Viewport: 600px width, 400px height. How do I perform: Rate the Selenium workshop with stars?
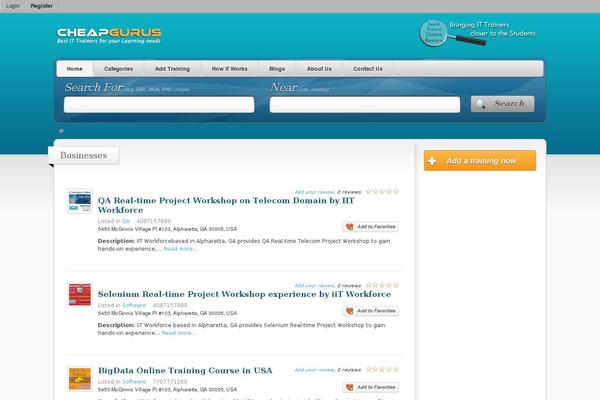[x=382, y=285]
